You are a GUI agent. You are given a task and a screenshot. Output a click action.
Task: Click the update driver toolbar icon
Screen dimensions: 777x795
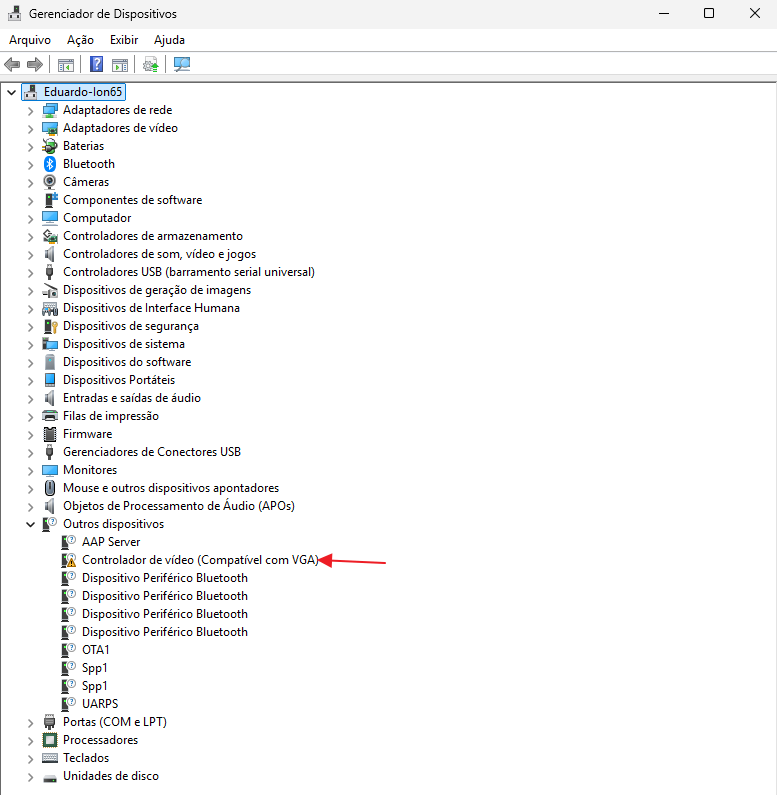(151, 65)
